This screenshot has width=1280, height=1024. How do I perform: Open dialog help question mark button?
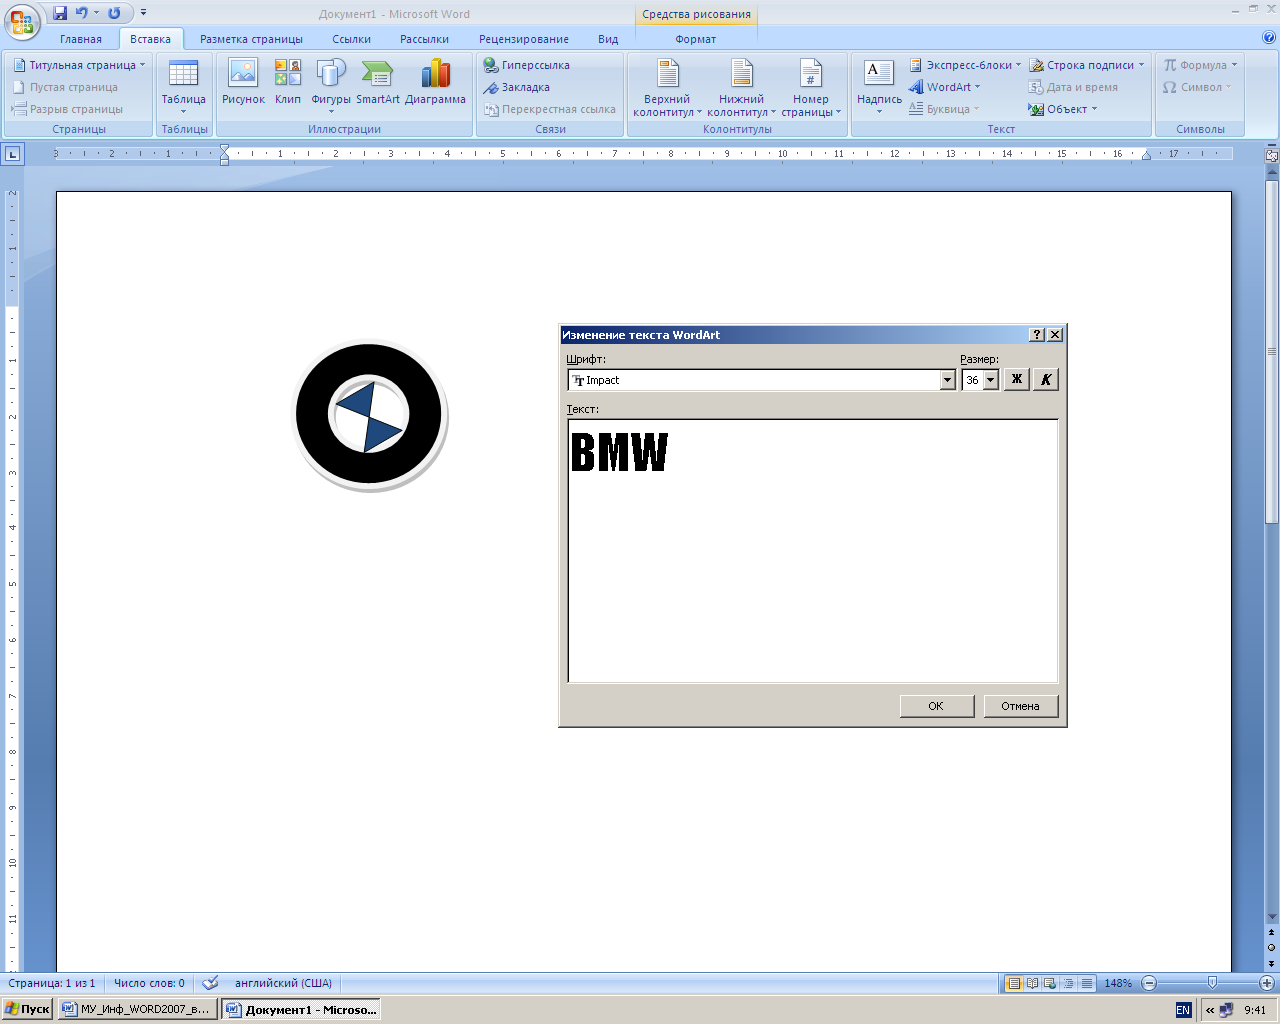coord(1037,335)
